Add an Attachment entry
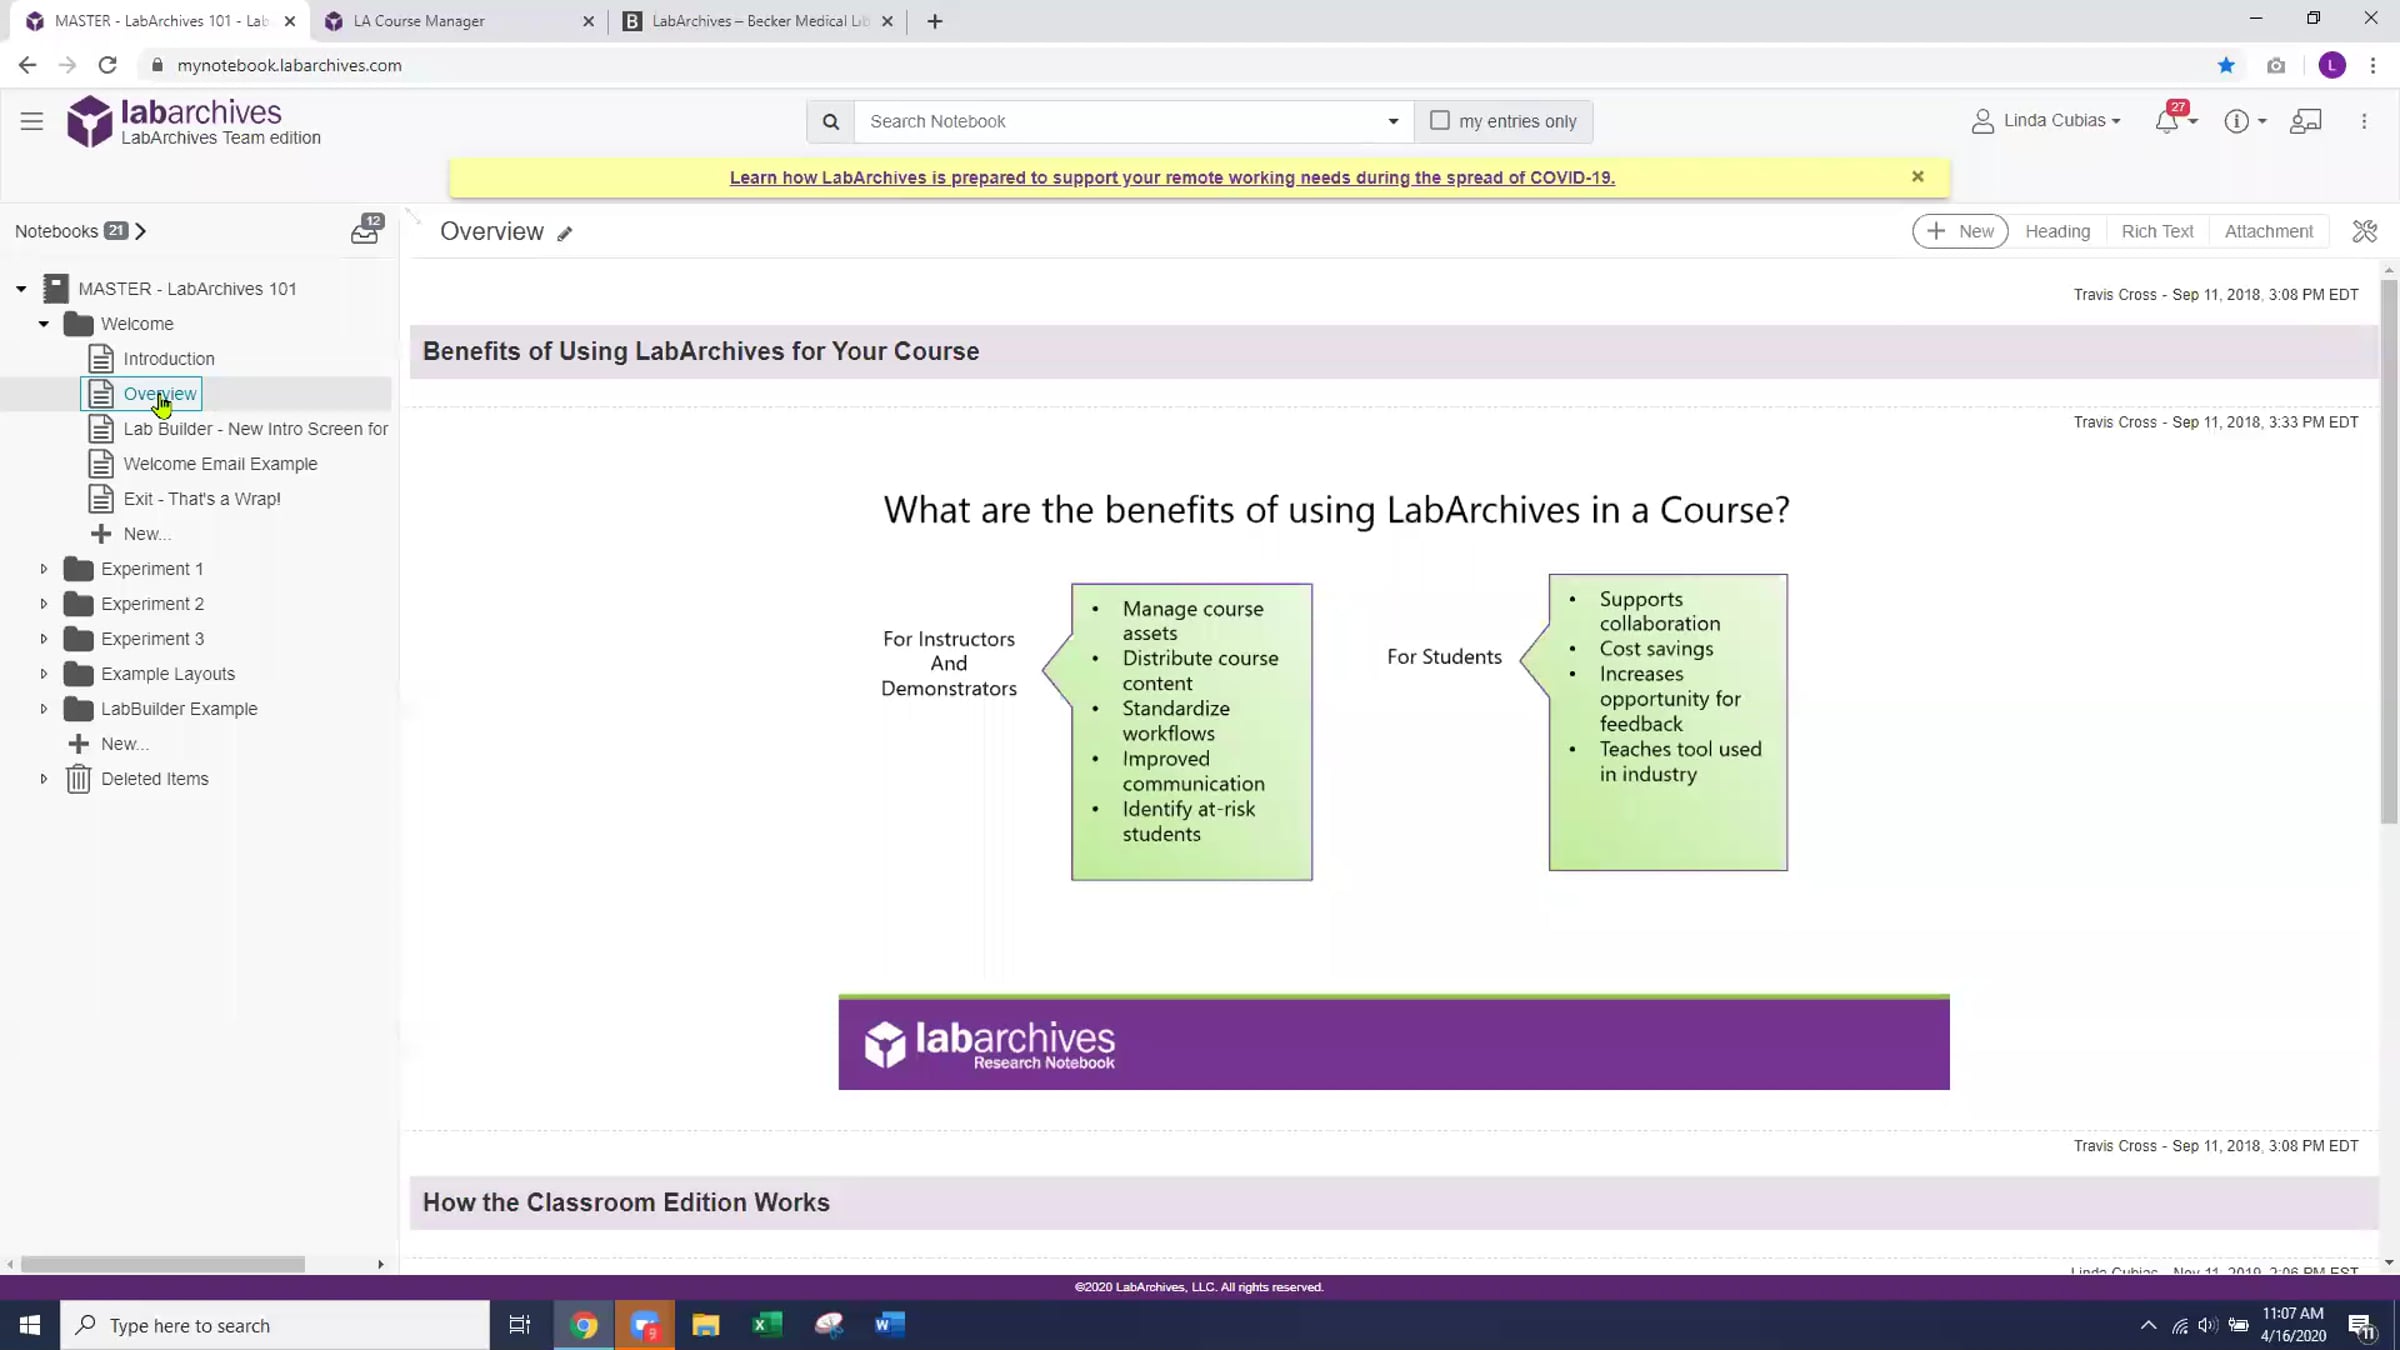This screenshot has height=1350, width=2400. (2268, 231)
